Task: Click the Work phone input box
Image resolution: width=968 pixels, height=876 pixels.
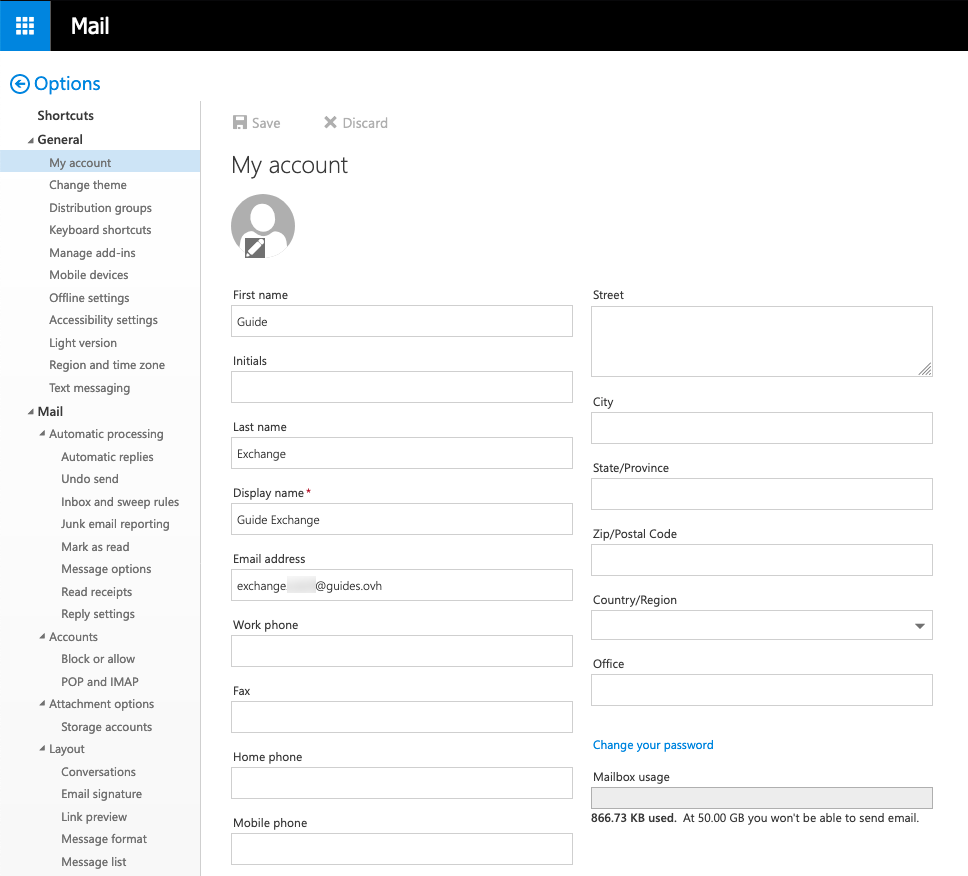Action: coord(401,652)
